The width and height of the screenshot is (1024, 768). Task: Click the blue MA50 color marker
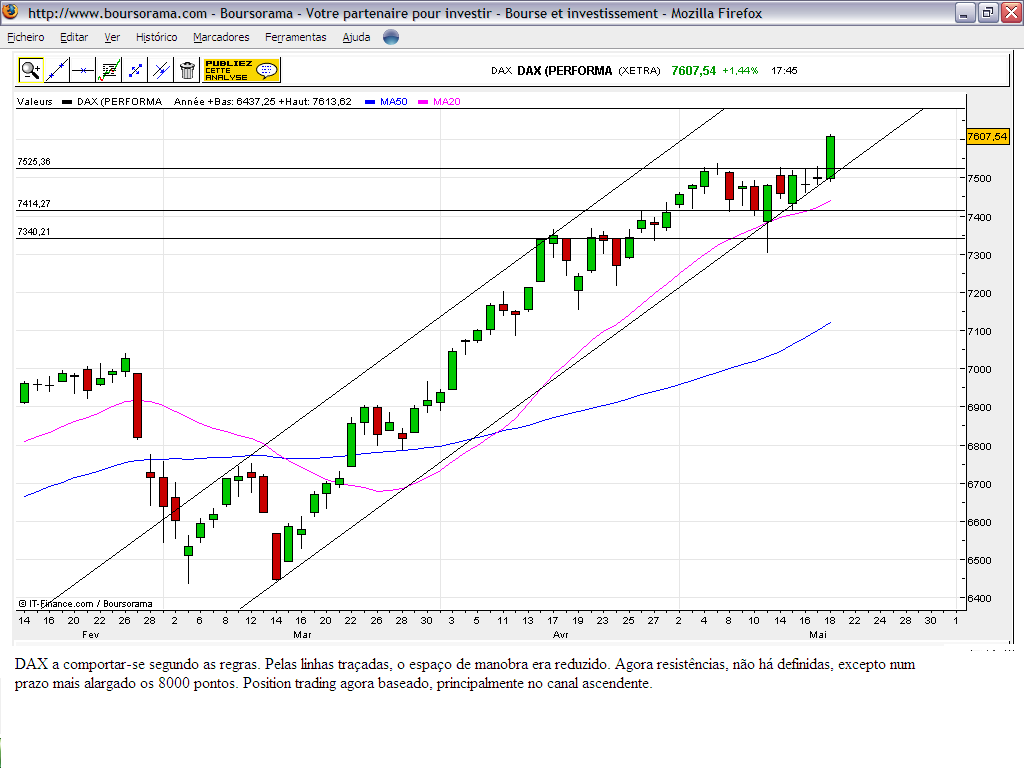click(370, 102)
